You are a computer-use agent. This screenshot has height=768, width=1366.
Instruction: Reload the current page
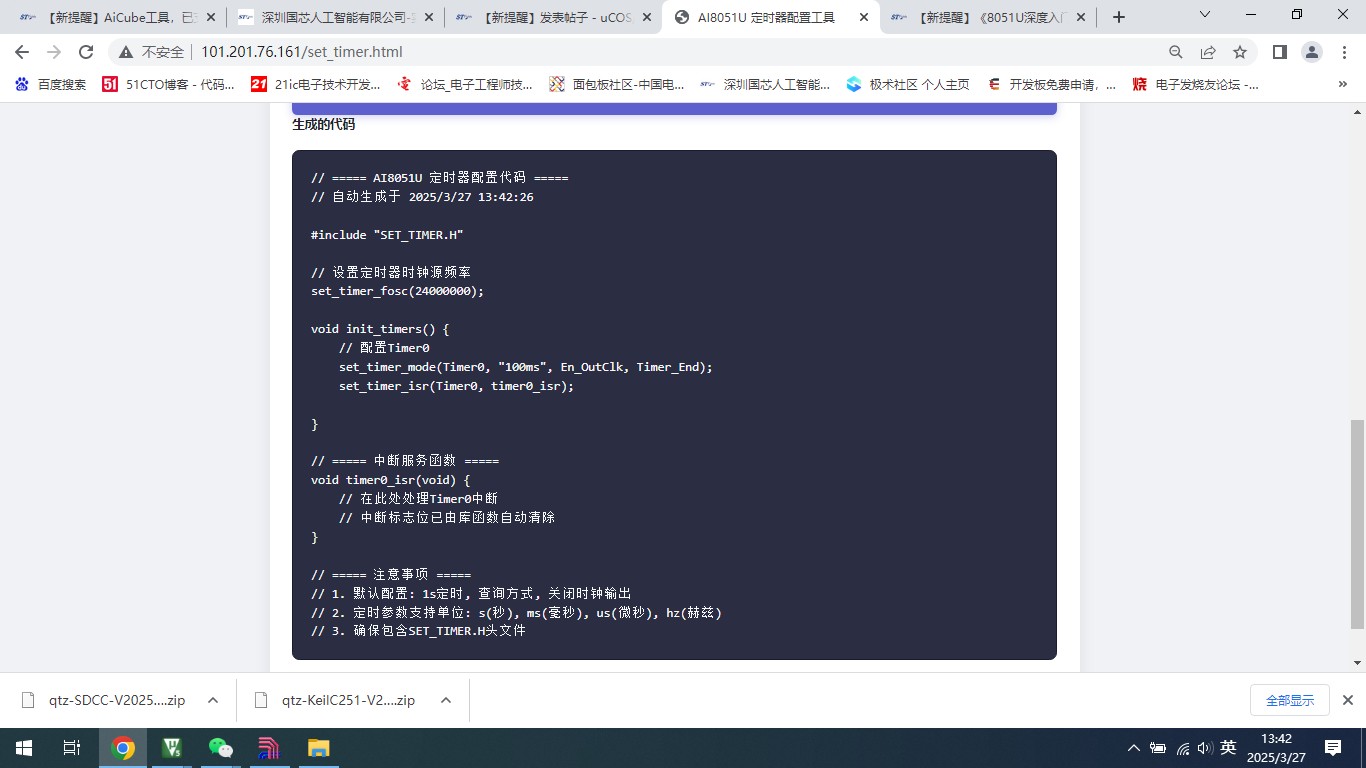click(86, 52)
